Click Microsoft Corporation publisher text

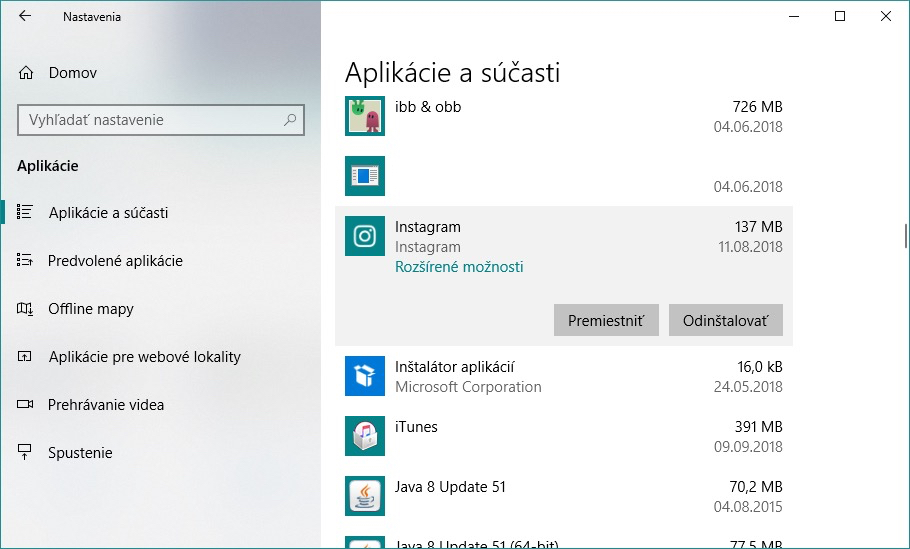click(468, 387)
